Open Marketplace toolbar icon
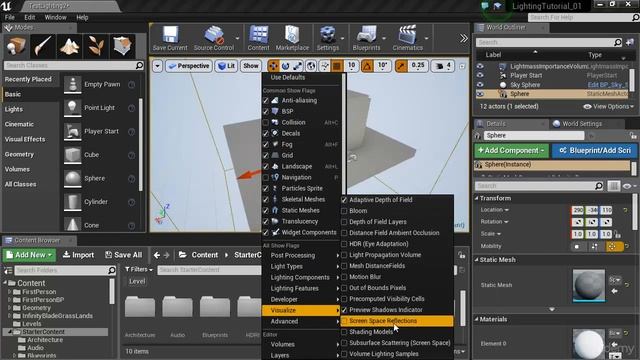The image size is (640, 360). click(x=292, y=38)
